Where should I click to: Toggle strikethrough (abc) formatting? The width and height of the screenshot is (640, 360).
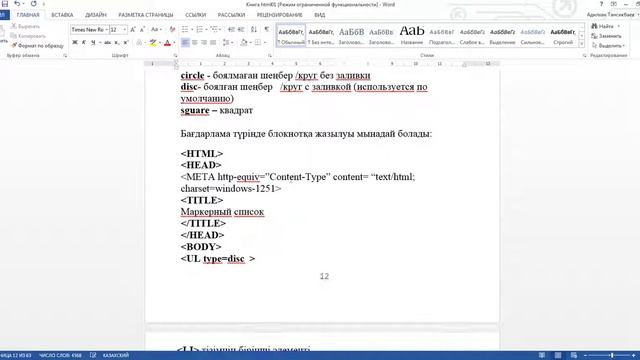click(x=107, y=42)
